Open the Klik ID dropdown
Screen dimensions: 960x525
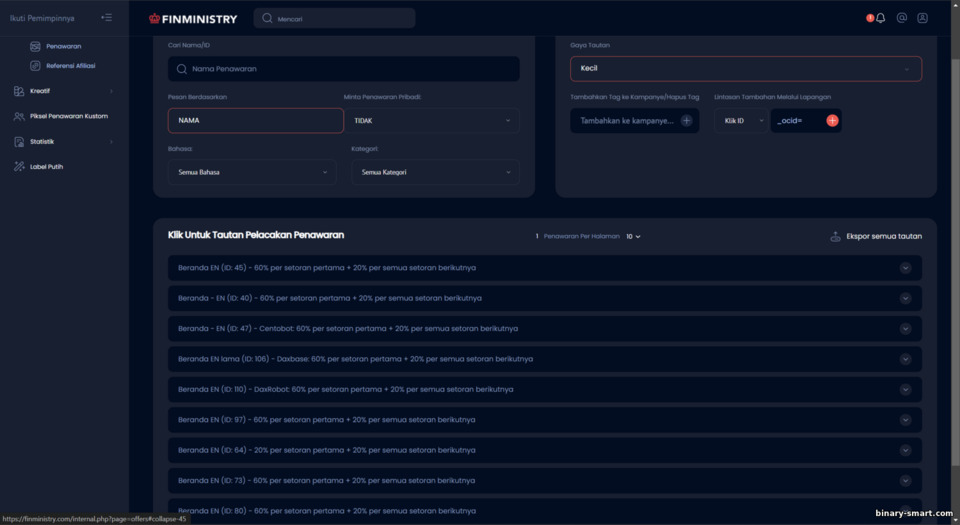741,121
